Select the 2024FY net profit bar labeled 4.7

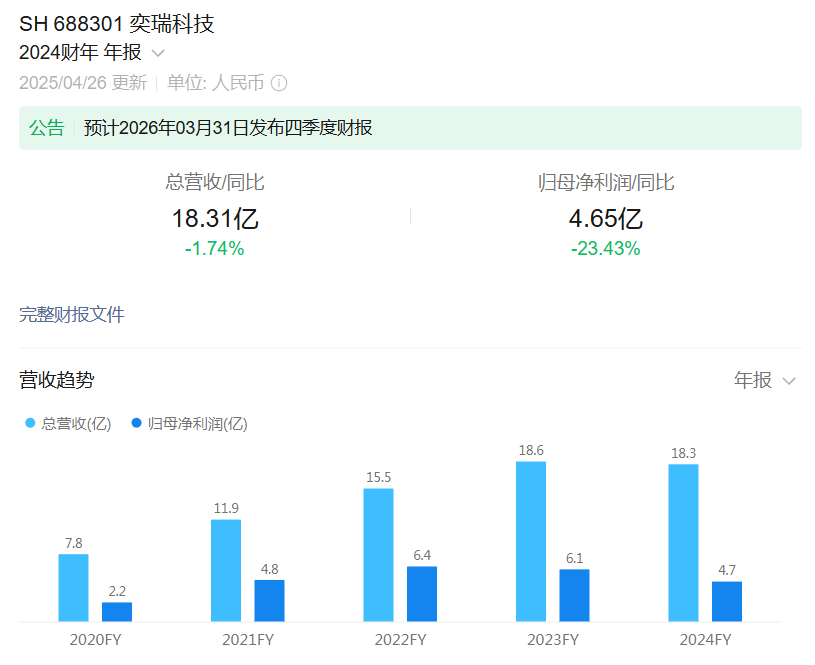tap(727, 602)
